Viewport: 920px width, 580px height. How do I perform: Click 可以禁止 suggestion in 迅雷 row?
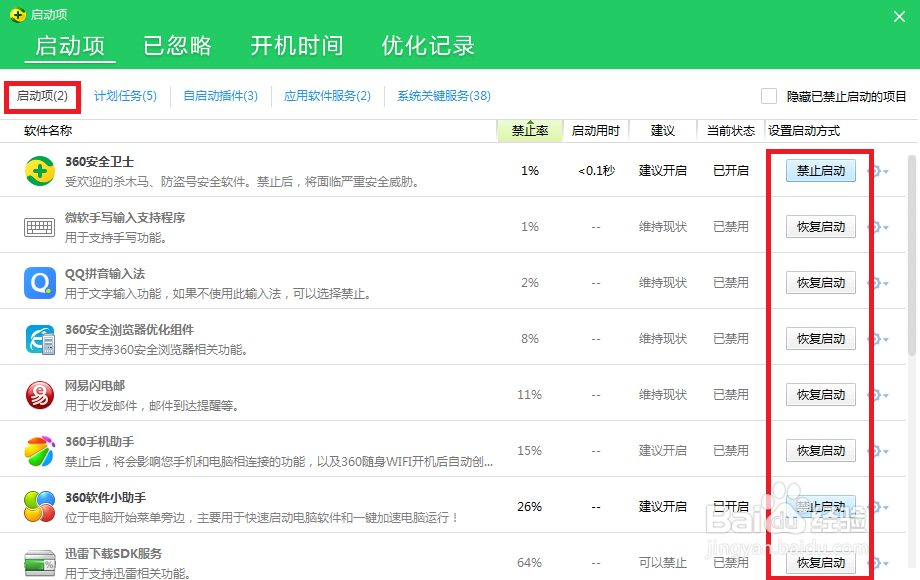coord(662,563)
